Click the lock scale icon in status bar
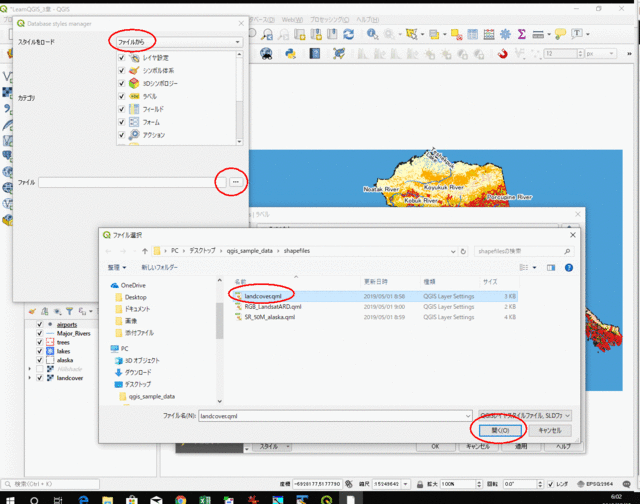The image size is (640, 504). (x=420, y=484)
